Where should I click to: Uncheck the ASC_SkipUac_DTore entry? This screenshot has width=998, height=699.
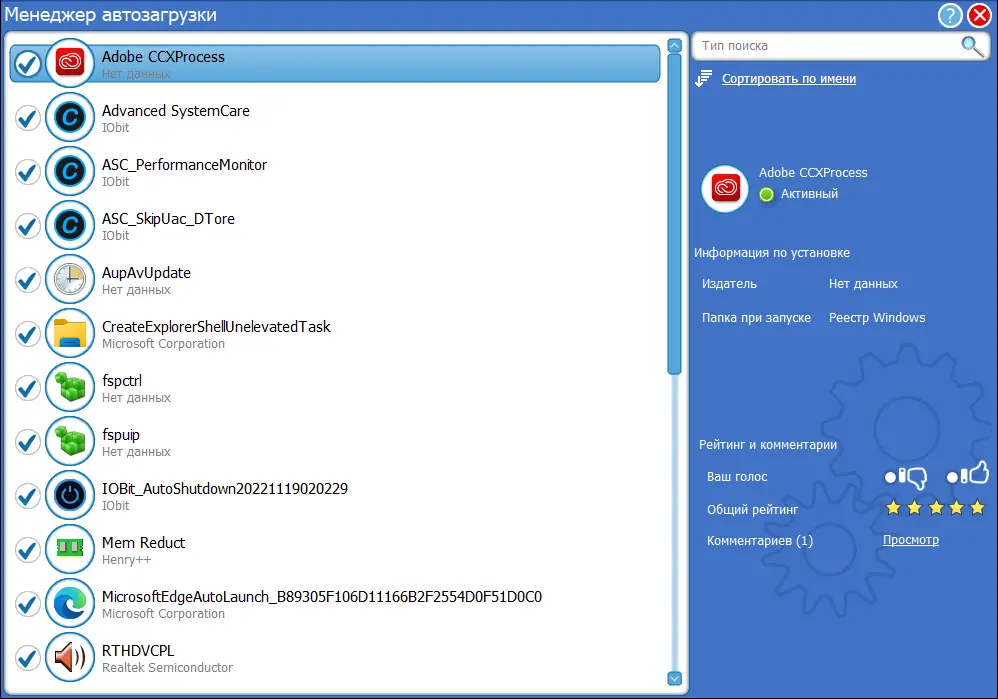pos(26,225)
